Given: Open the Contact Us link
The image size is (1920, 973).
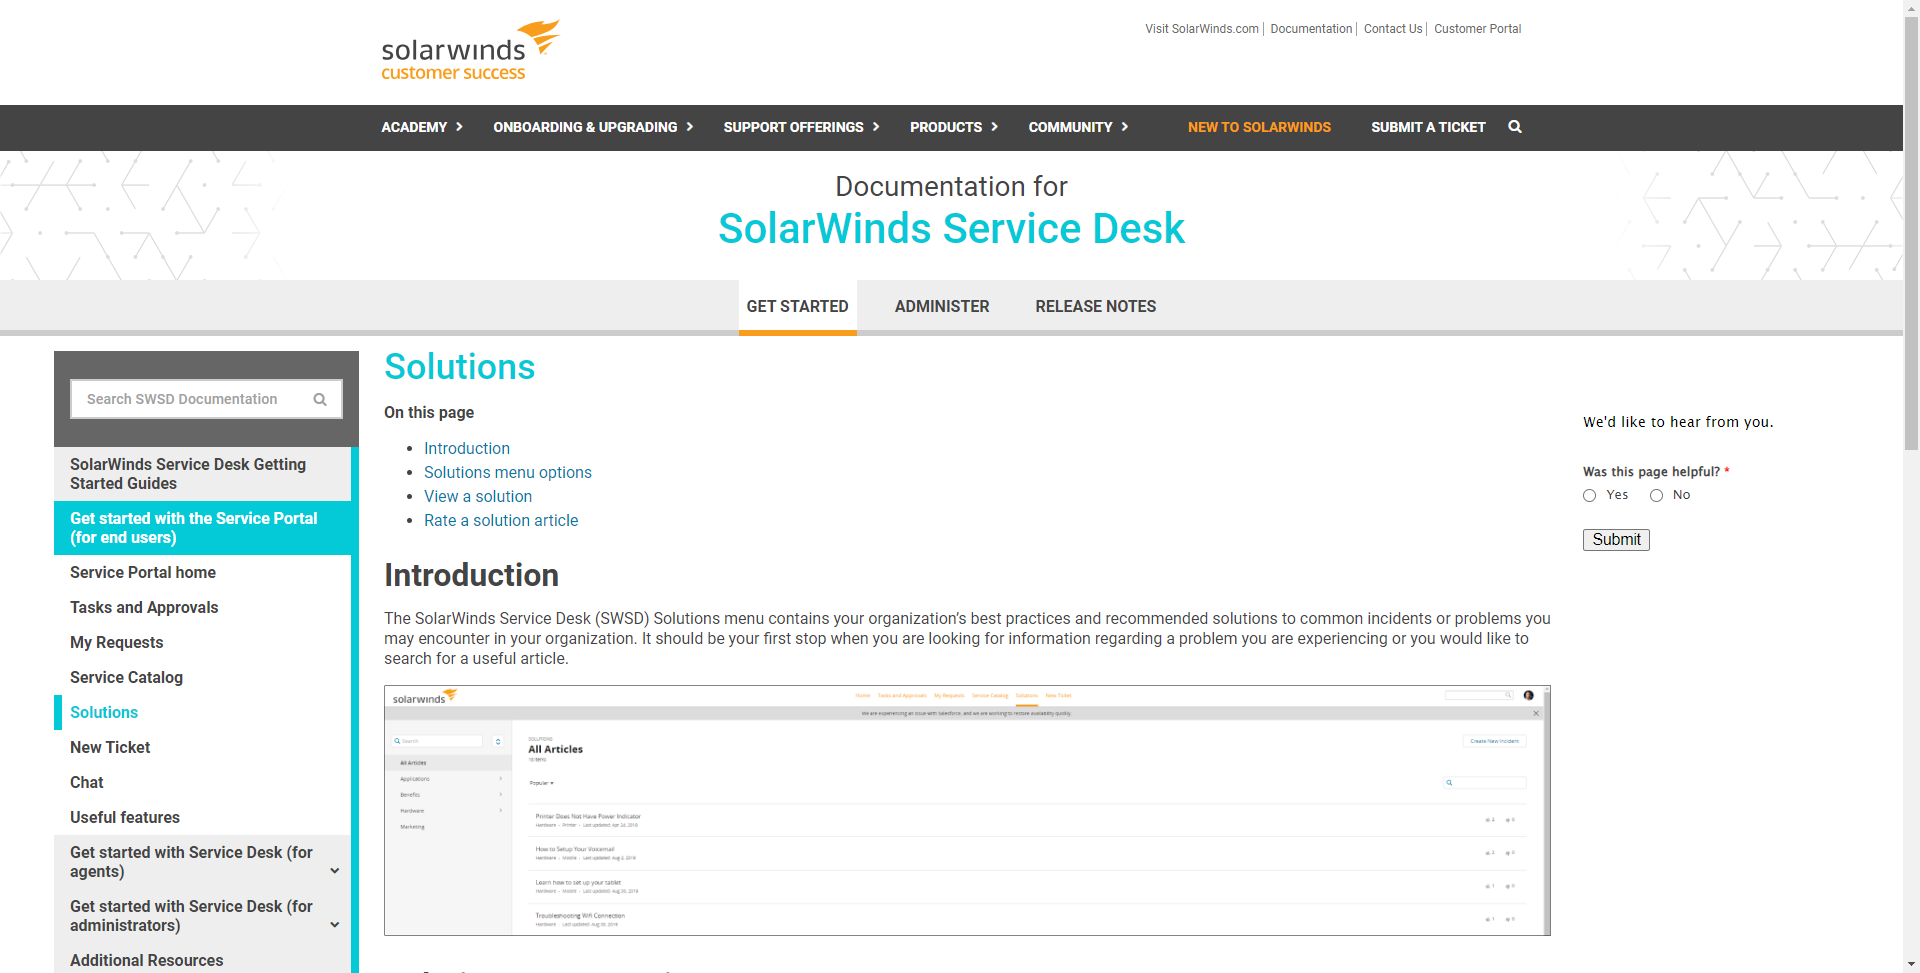Looking at the screenshot, I should 1393,29.
